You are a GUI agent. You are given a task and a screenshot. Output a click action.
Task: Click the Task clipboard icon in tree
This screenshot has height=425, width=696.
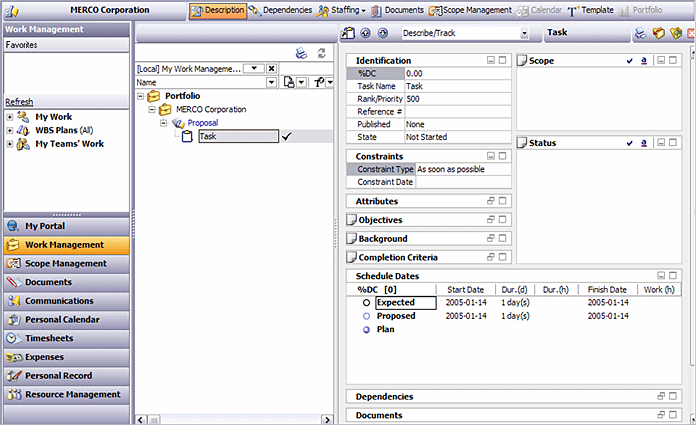point(187,136)
